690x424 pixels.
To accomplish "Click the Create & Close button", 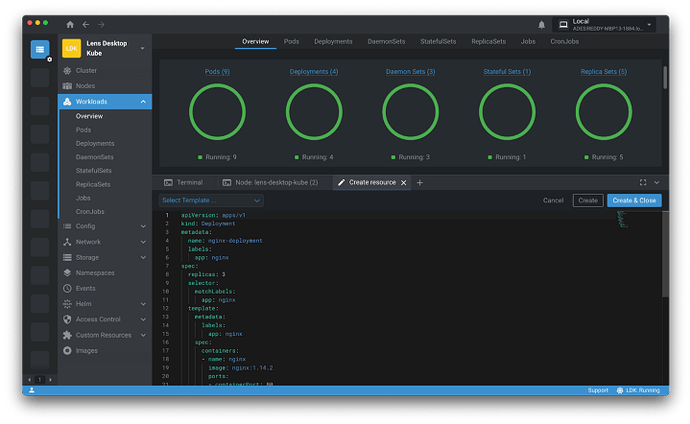I will pos(634,200).
